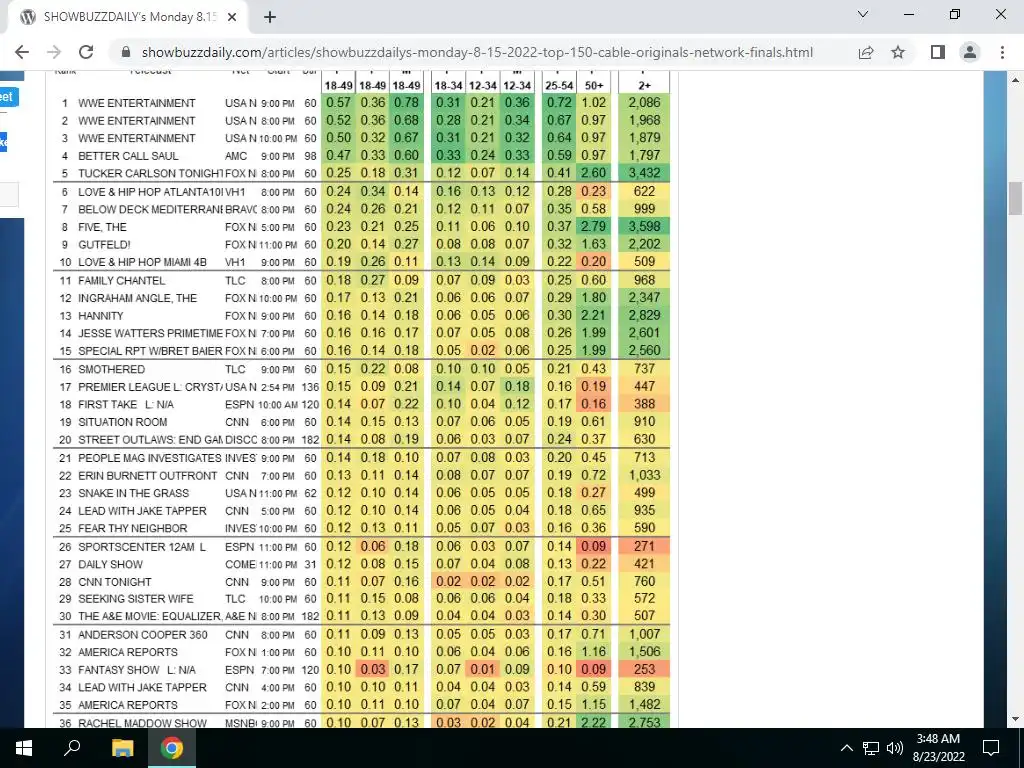Open network settings tray icon
The image size is (1024, 768).
coord(871,748)
